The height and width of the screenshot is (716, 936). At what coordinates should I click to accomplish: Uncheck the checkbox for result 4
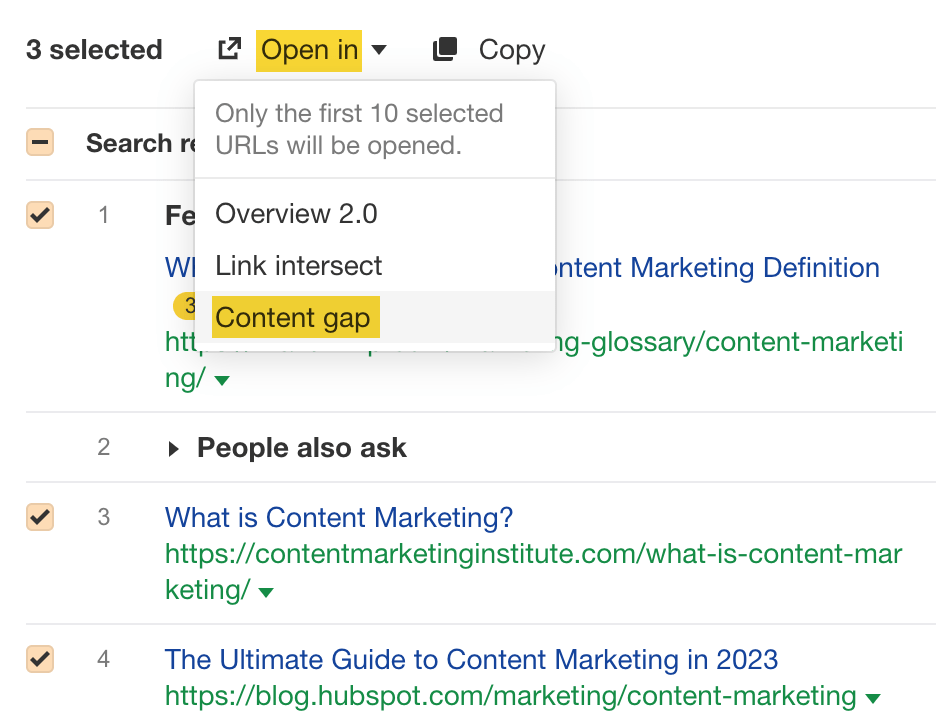pos(40,659)
